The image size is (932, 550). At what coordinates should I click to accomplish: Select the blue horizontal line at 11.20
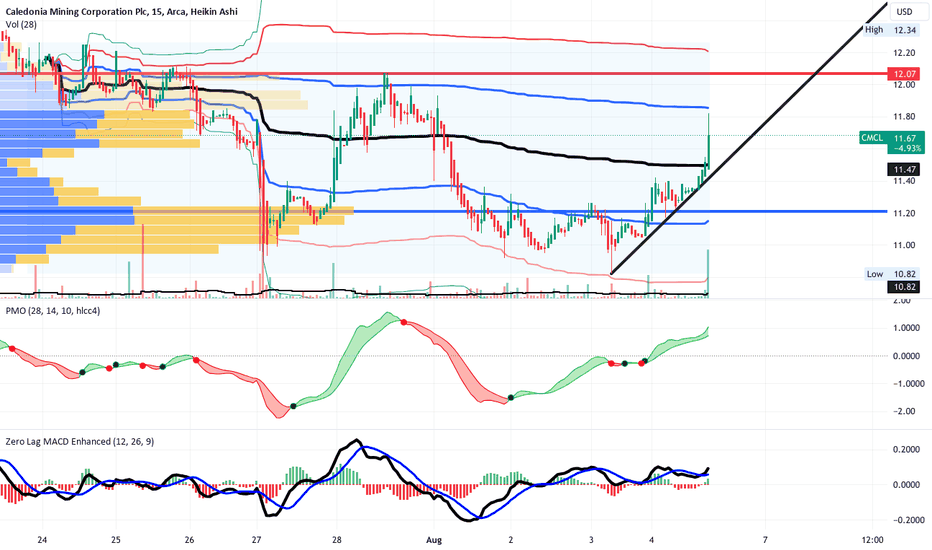tap(443, 211)
